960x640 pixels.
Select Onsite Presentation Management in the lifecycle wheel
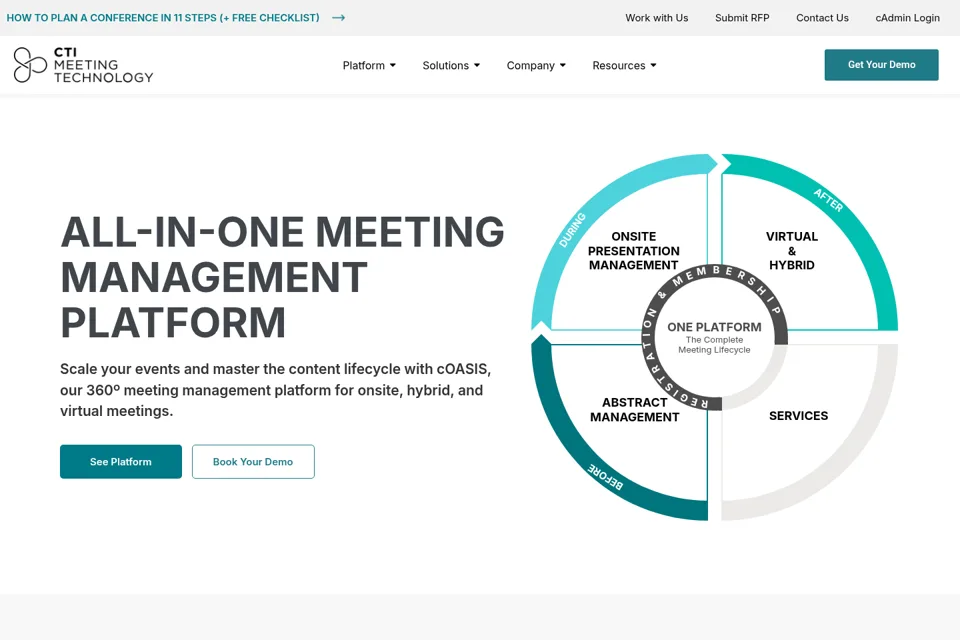(x=634, y=250)
